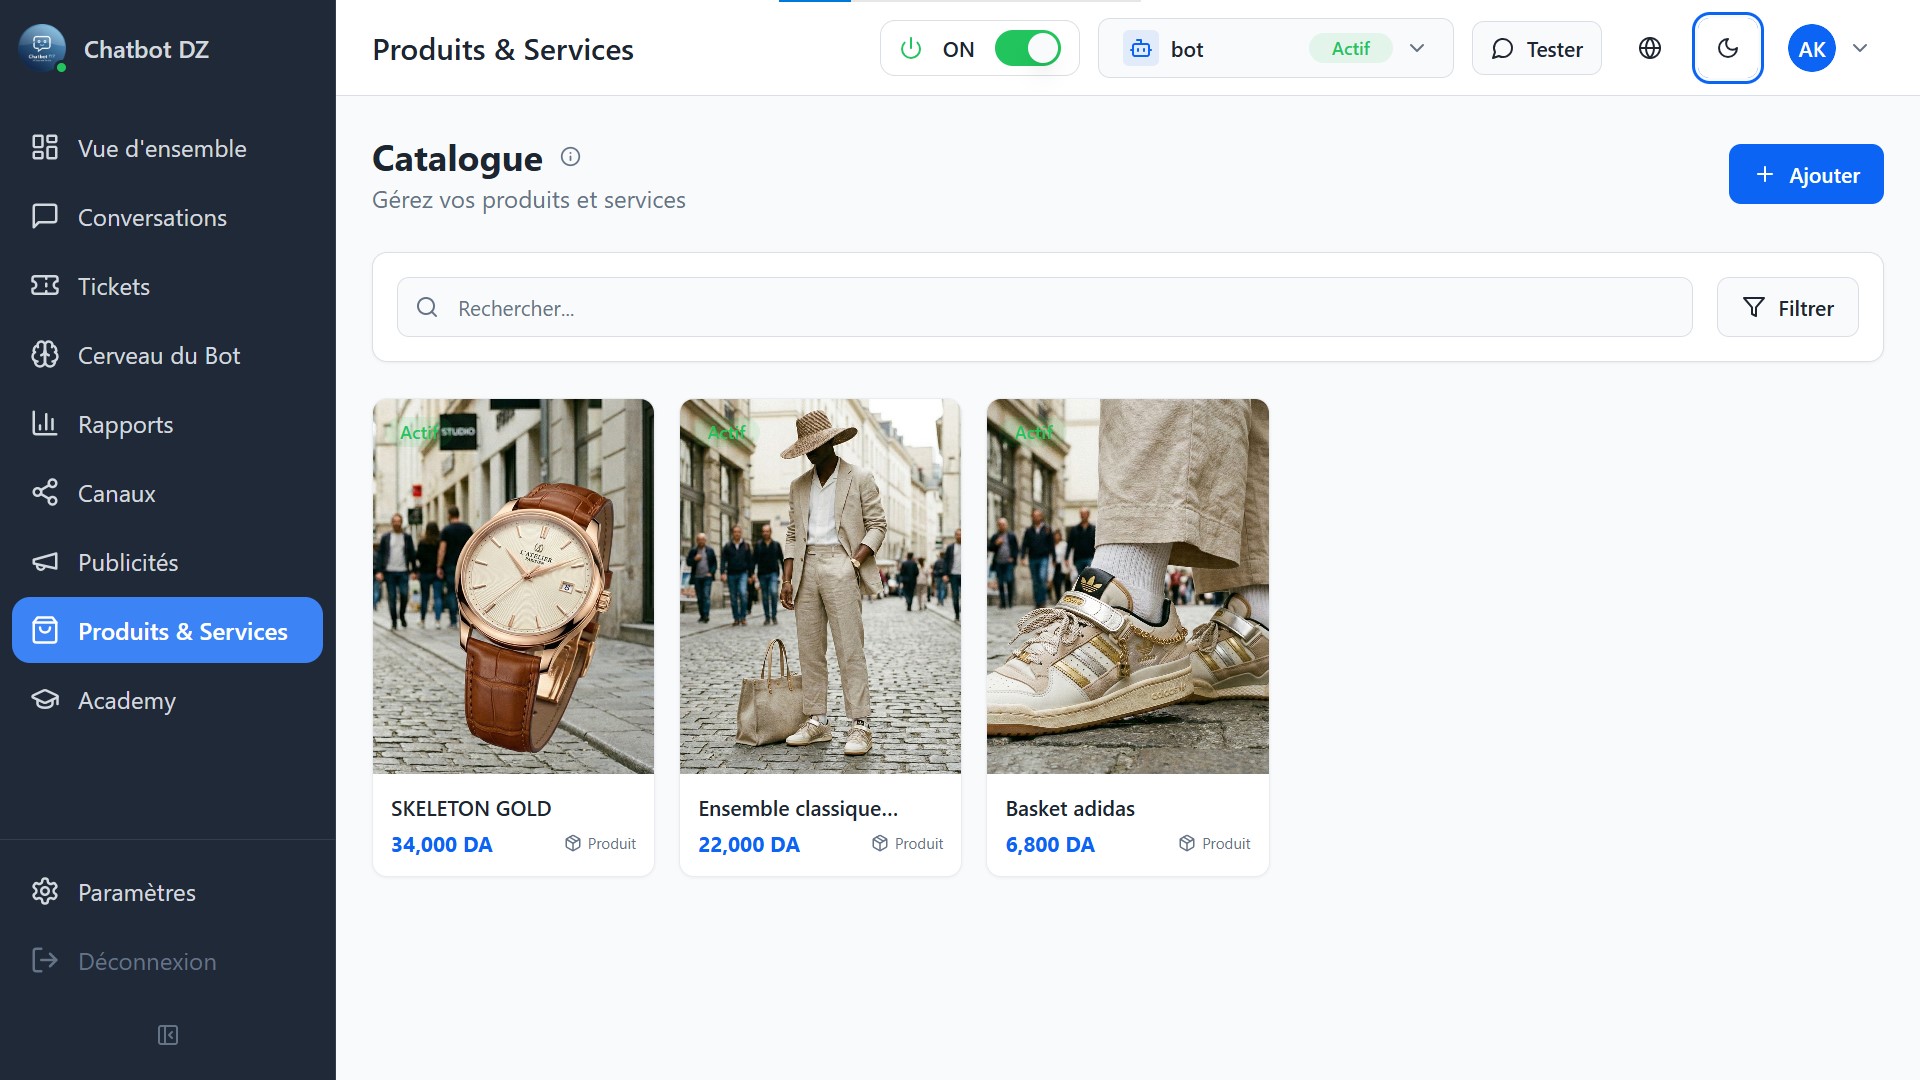
Task: Click the Vue d'ensemble dashboard icon
Action: coord(45,148)
